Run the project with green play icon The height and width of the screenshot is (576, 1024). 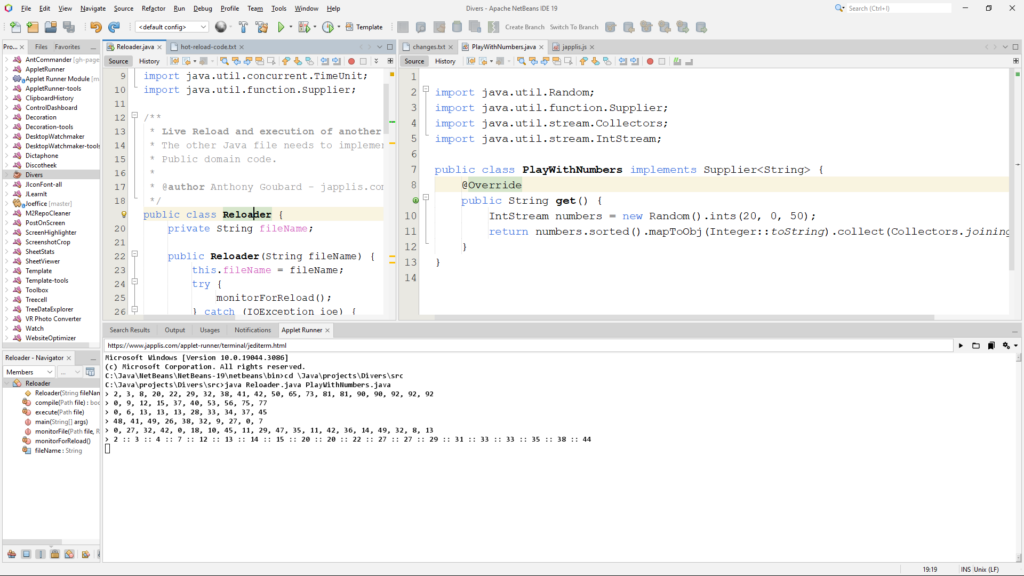[281, 27]
